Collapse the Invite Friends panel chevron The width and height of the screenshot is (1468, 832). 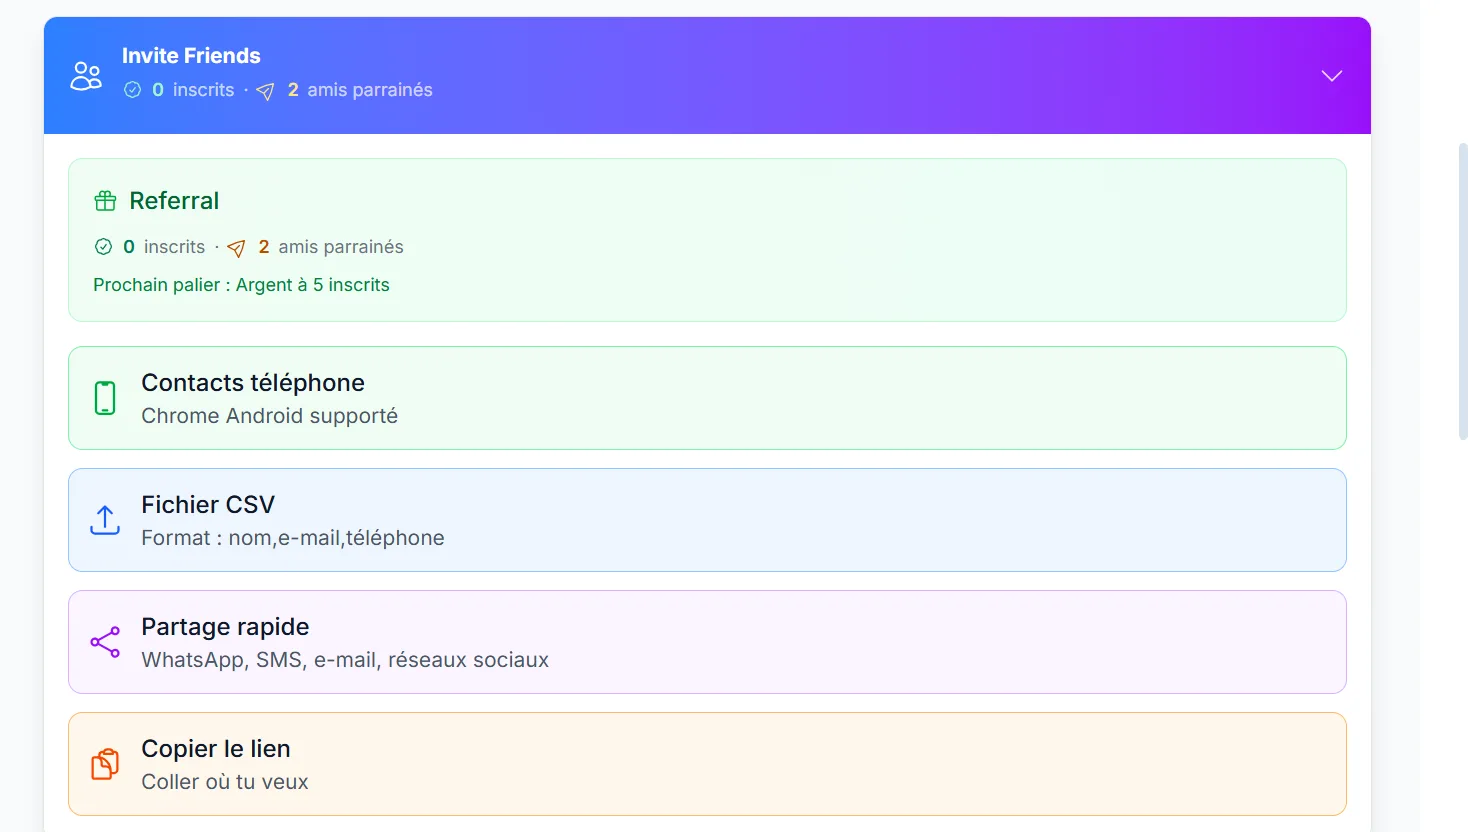(x=1331, y=76)
